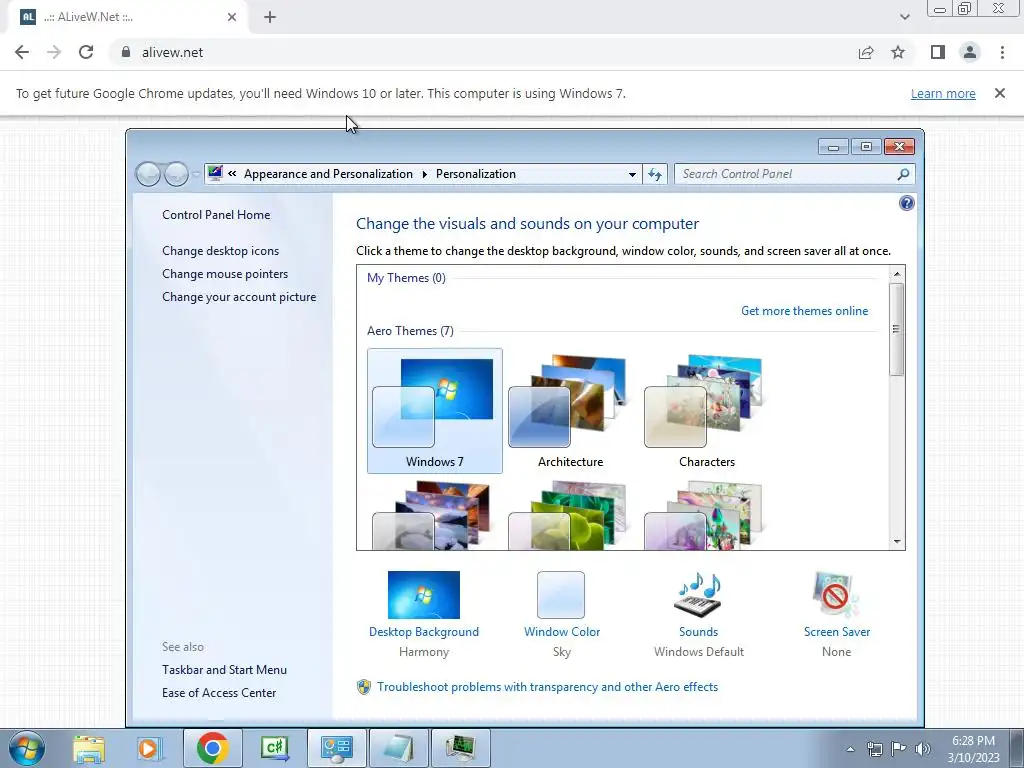
Task: Click the Aero Themes (7) header
Action: coord(410,330)
